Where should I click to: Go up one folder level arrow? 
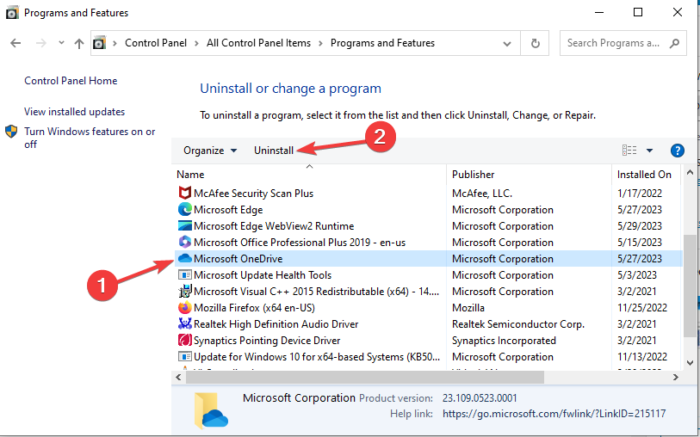click(79, 43)
